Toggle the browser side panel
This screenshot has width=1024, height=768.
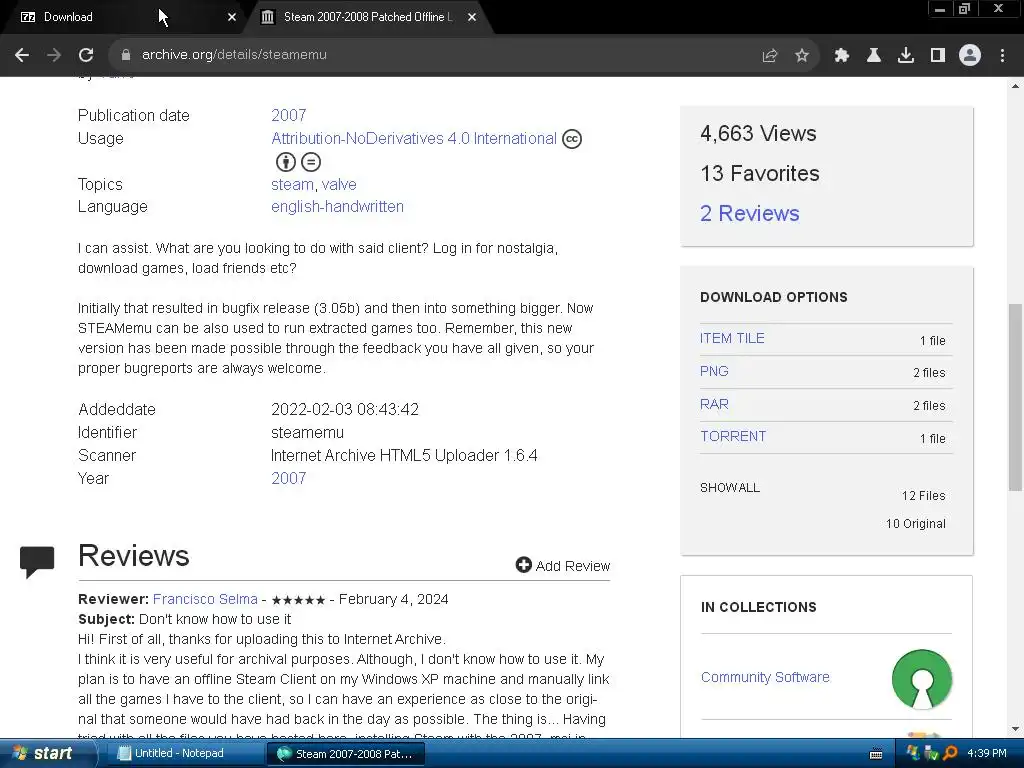[x=938, y=56]
